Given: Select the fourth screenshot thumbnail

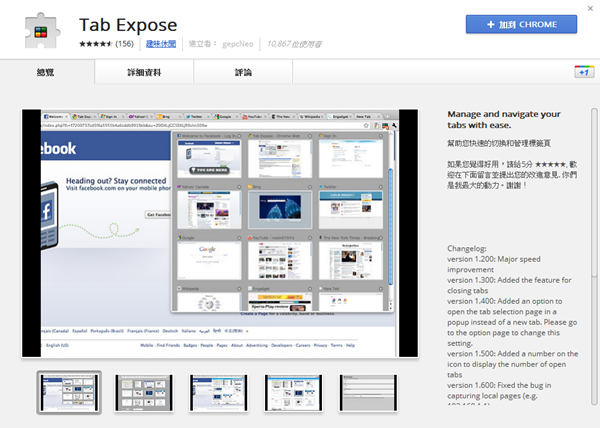Looking at the screenshot, I should tap(293, 393).
